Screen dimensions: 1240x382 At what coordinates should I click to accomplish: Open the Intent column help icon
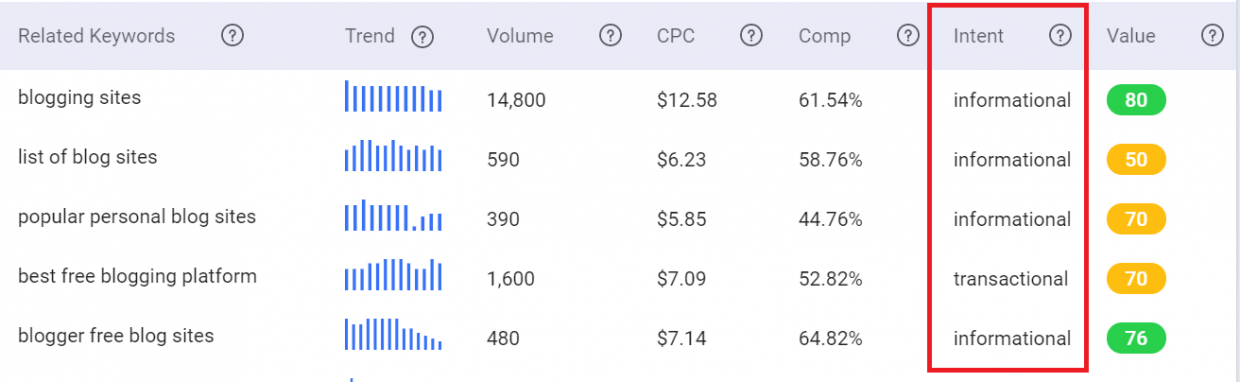1060,36
